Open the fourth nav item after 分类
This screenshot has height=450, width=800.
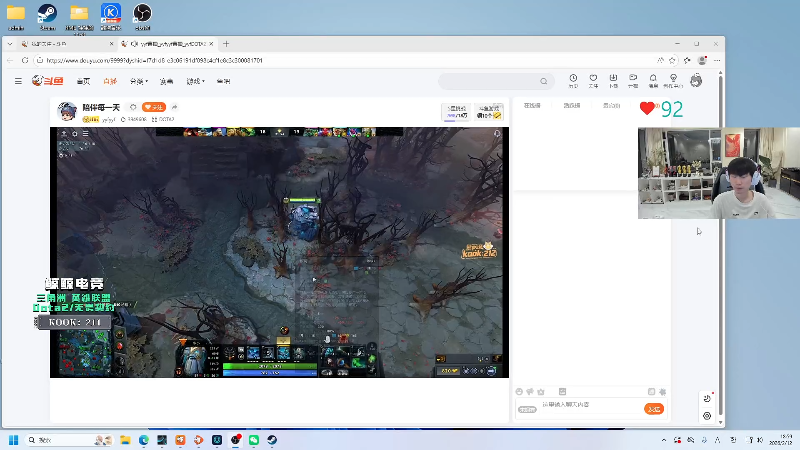(166, 82)
